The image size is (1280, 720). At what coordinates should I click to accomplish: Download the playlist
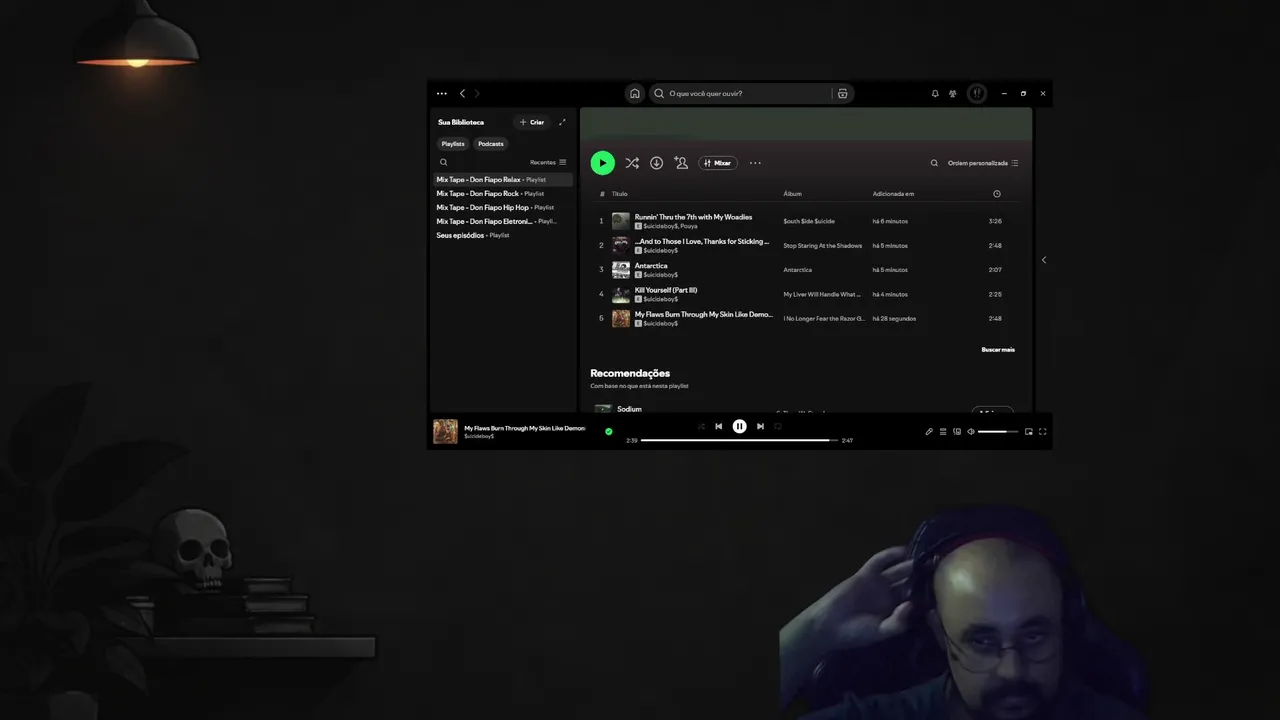[x=656, y=163]
